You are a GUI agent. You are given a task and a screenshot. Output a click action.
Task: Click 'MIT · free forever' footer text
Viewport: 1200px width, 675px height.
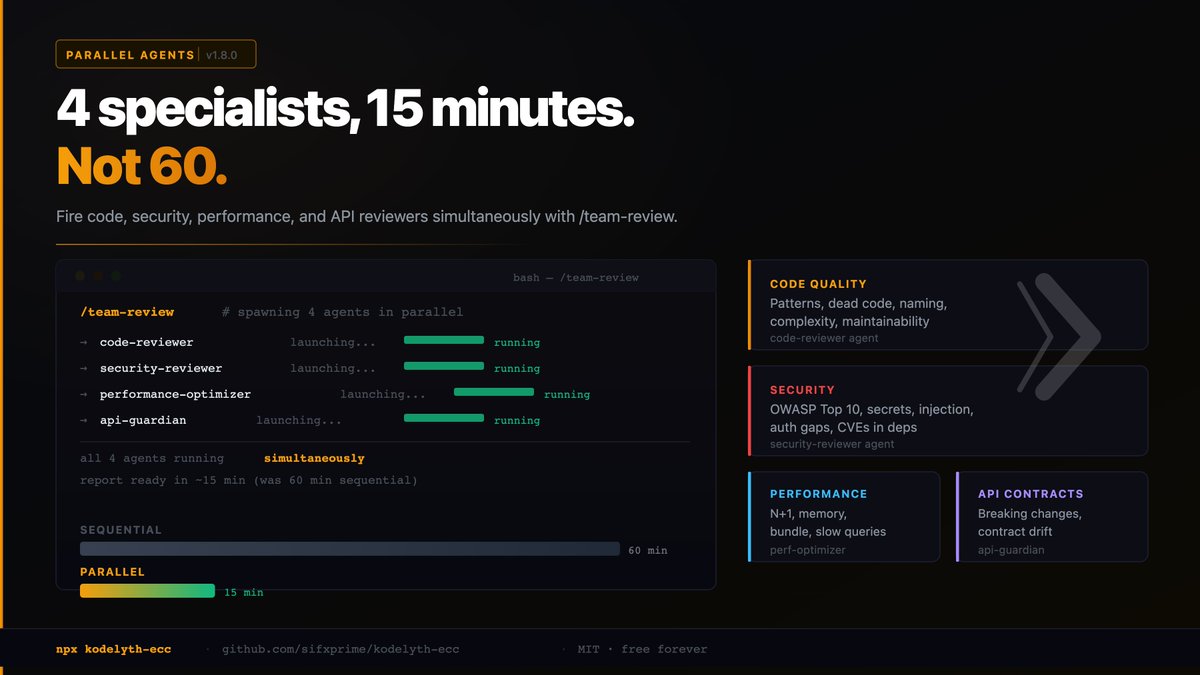coord(642,649)
